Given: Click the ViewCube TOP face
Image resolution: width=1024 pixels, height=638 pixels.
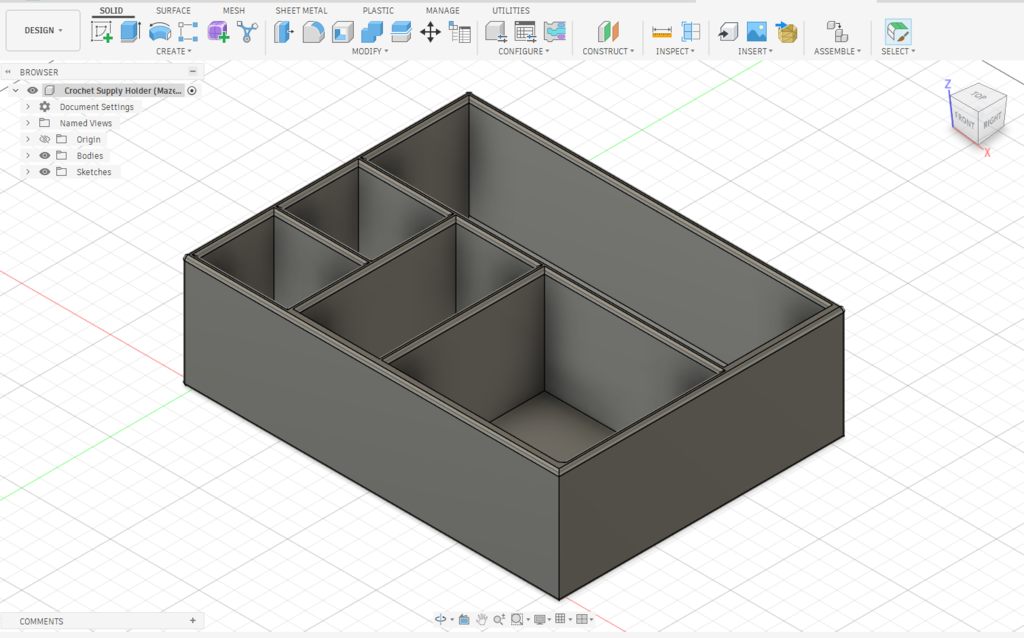Looking at the screenshot, I should (978, 96).
